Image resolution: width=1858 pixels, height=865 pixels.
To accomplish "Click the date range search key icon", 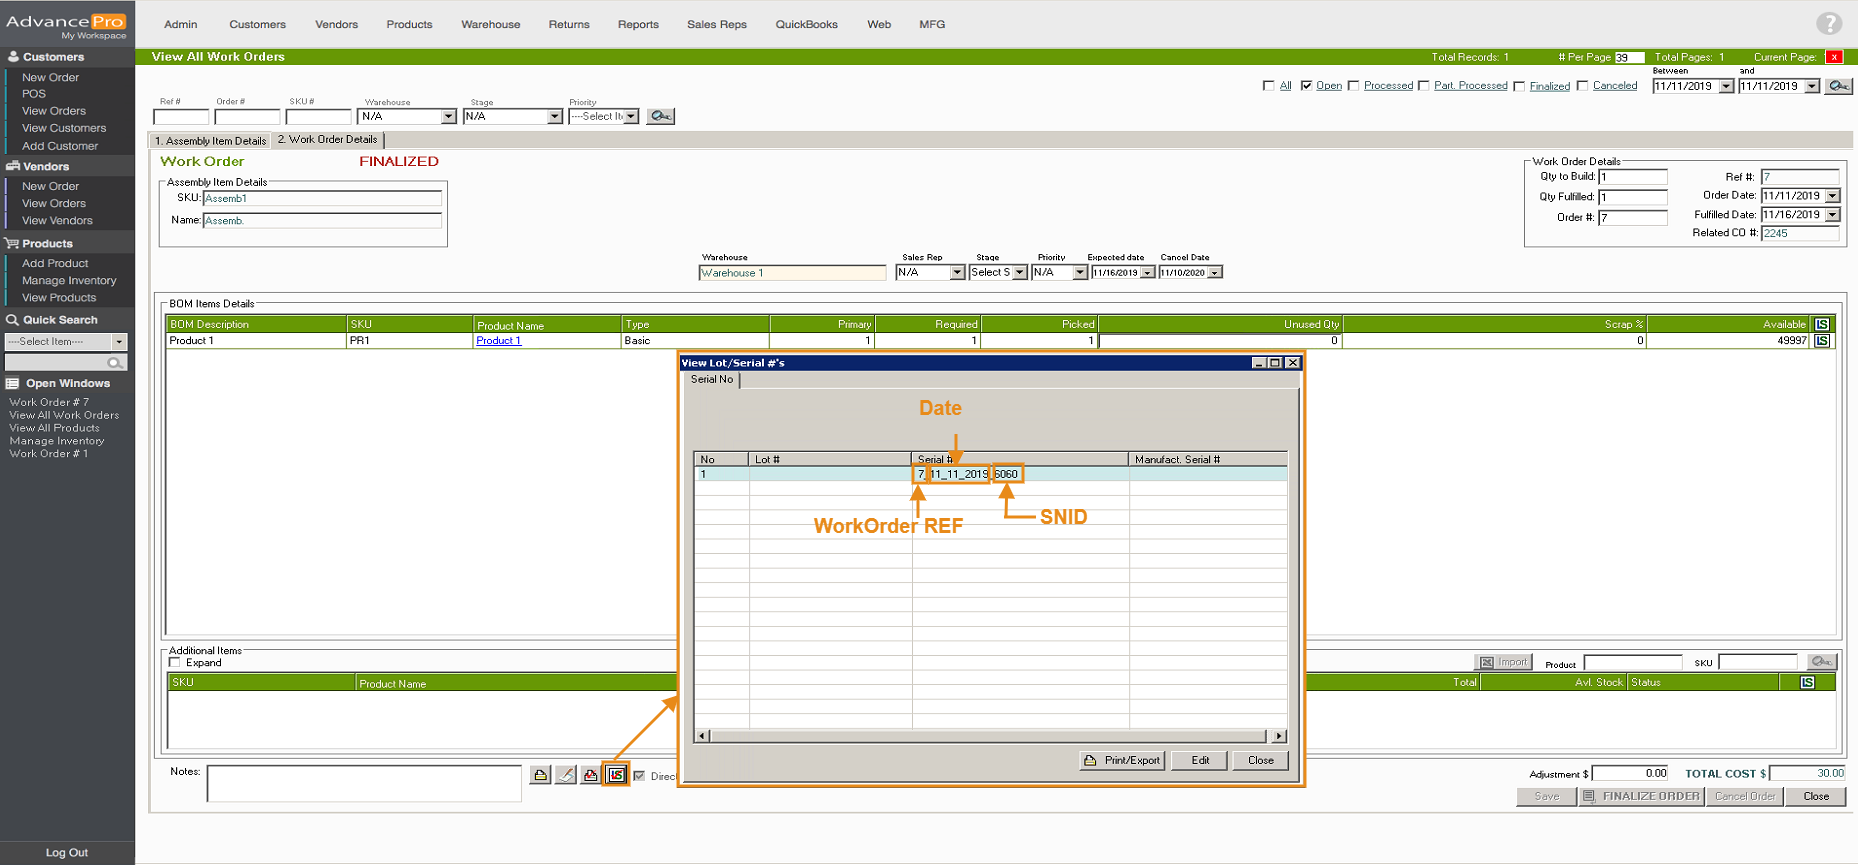I will (x=1838, y=86).
